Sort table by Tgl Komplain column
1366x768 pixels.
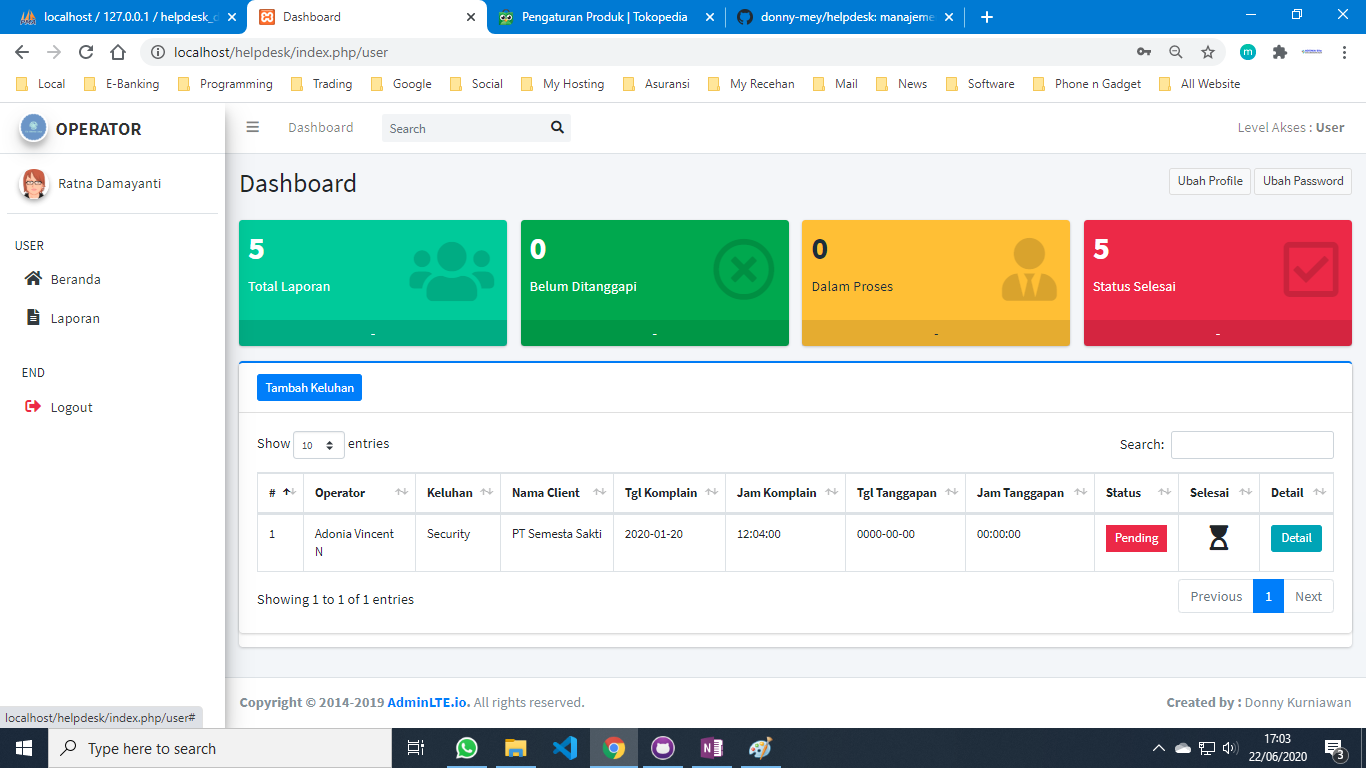pyautogui.click(x=668, y=493)
